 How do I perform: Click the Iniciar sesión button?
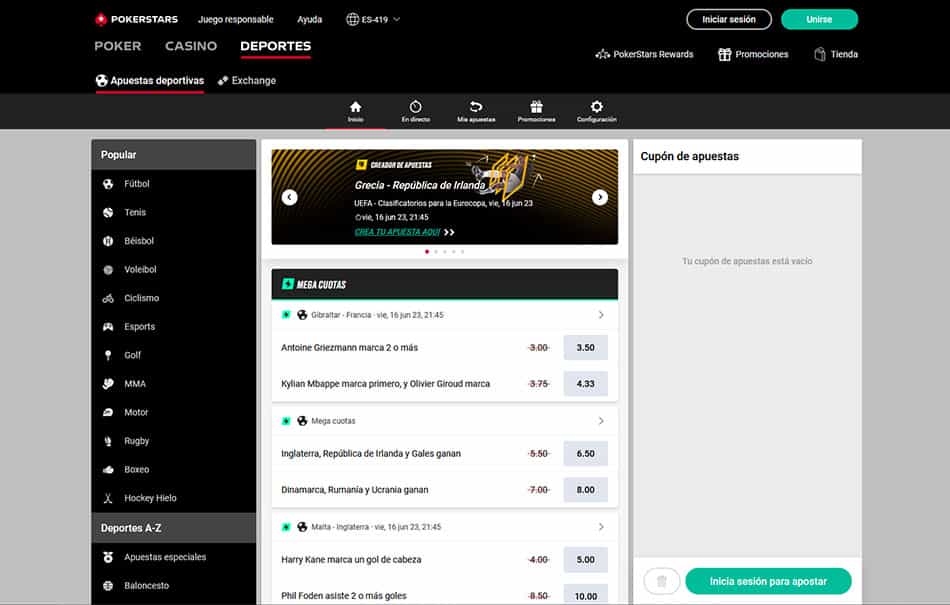[x=729, y=19]
